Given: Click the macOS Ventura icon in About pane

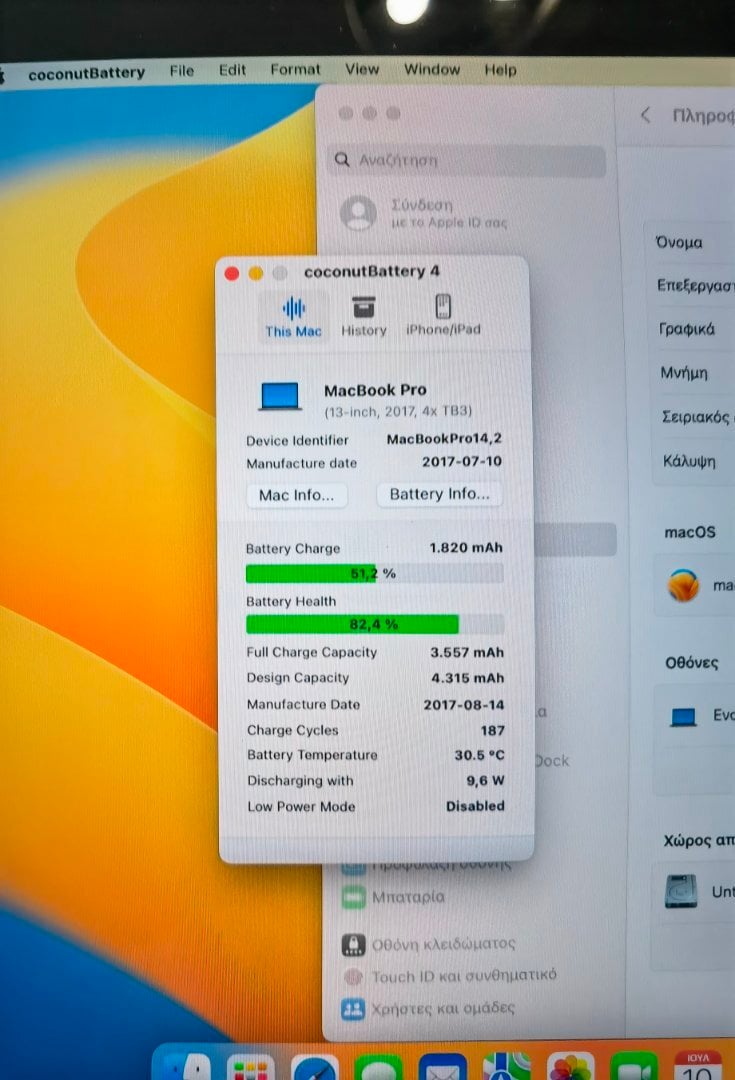Looking at the screenshot, I should 683,585.
